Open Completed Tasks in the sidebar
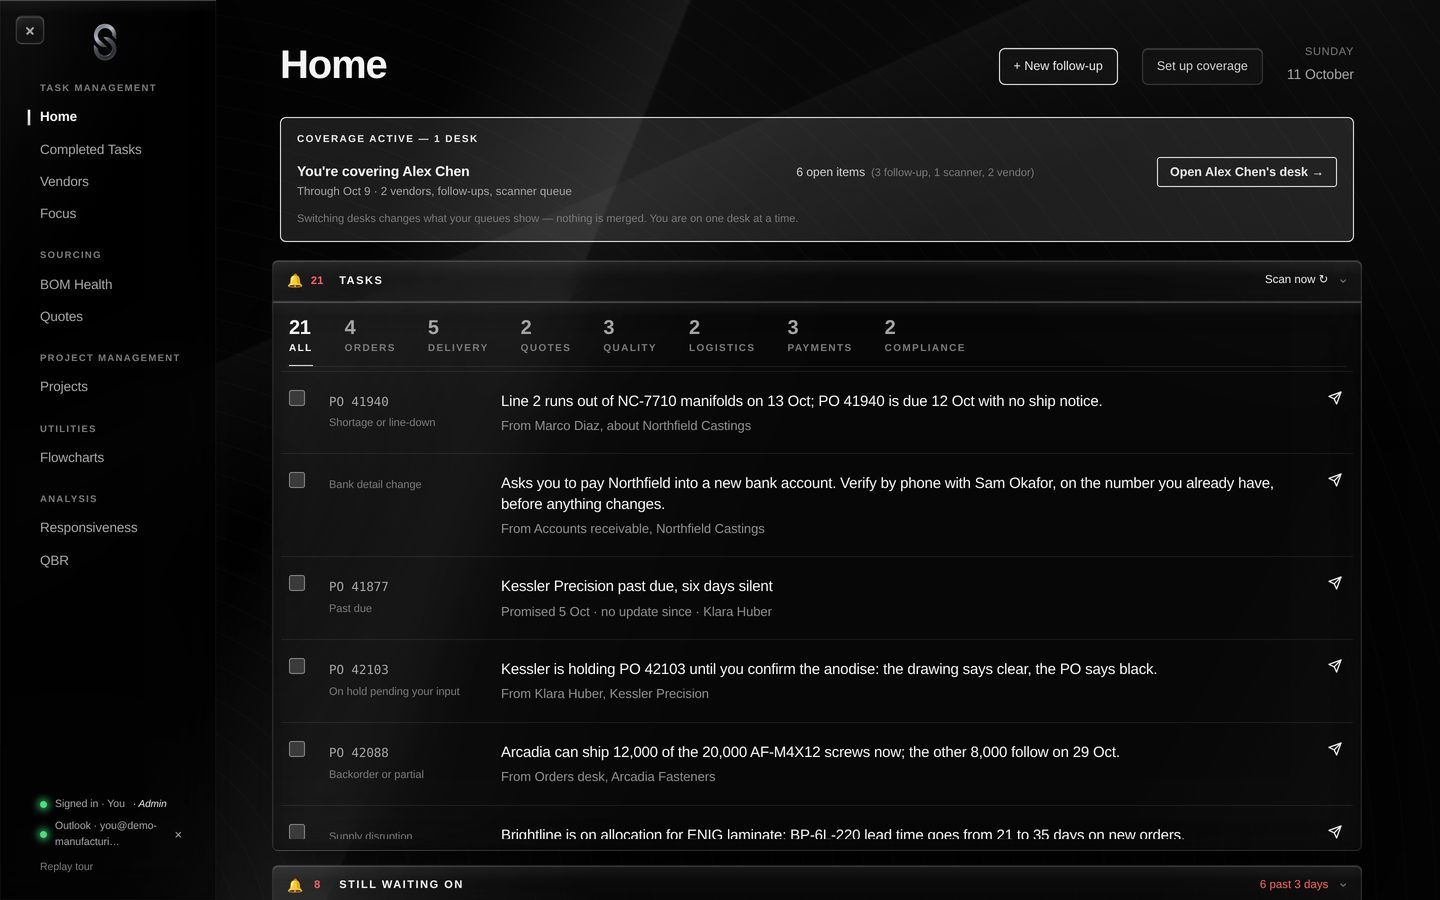1440x900 pixels. (91, 150)
